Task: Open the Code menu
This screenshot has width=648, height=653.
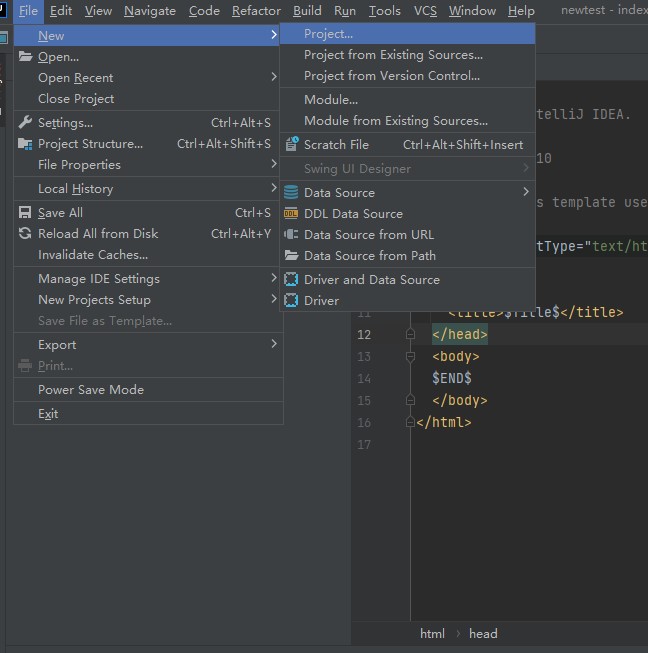Action: [204, 11]
